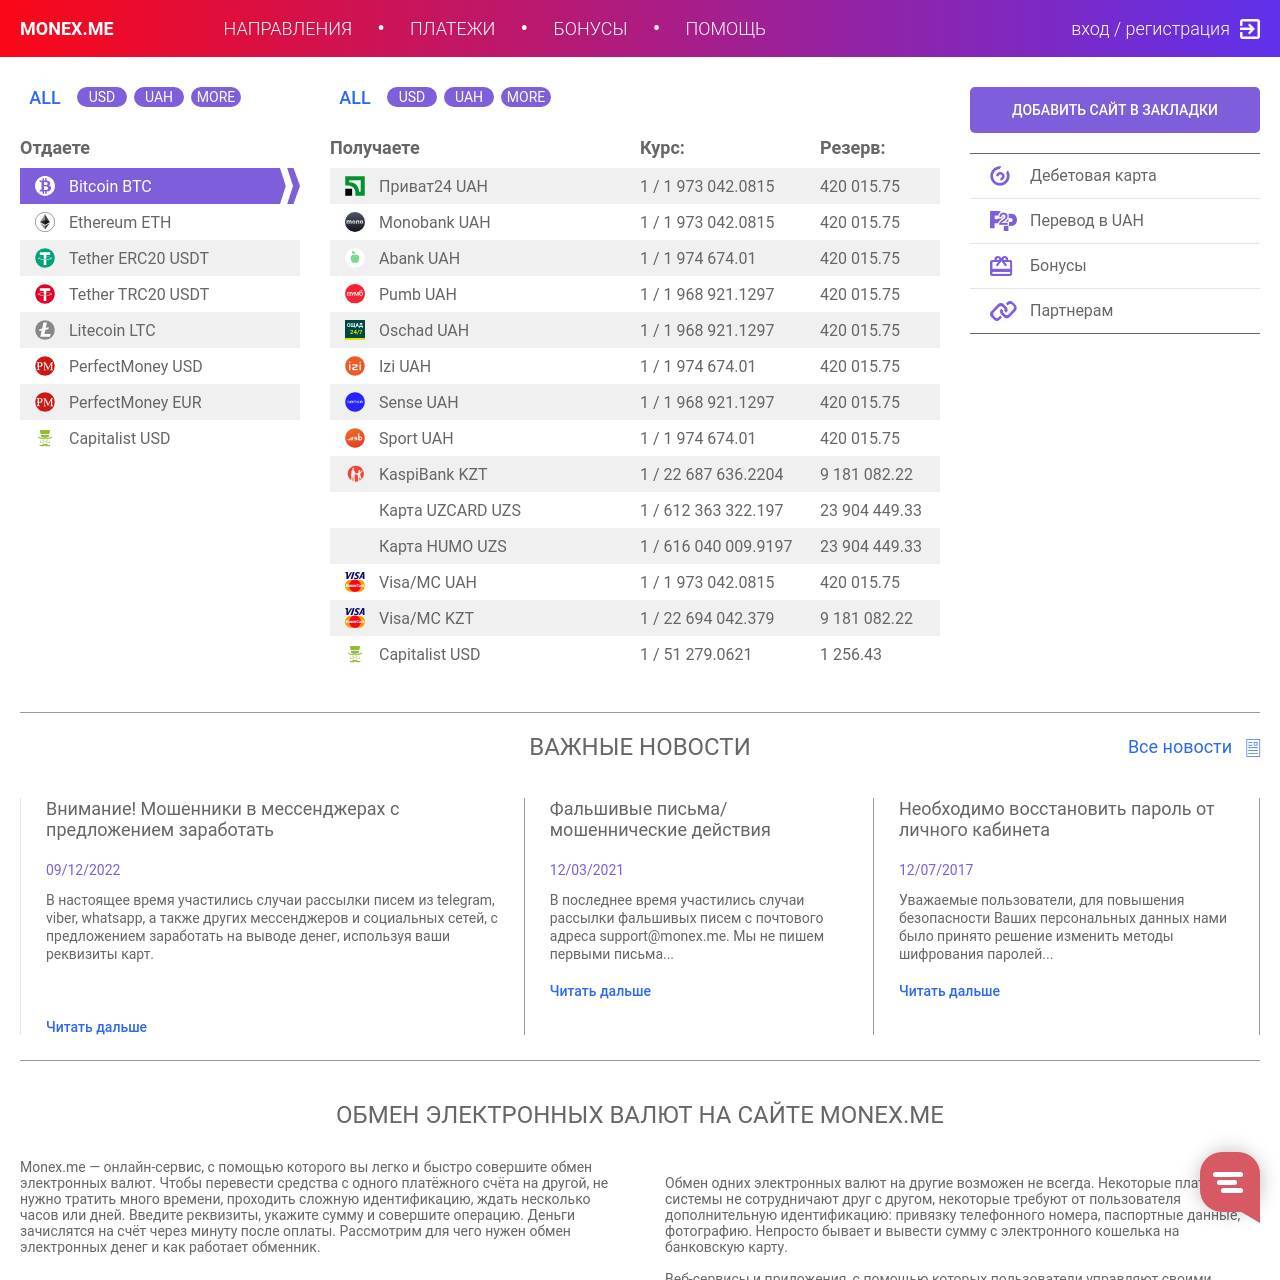Click Дебетовая карта sidebar label
The height and width of the screenshot is (1280, 1280).
coord(1093,175)
